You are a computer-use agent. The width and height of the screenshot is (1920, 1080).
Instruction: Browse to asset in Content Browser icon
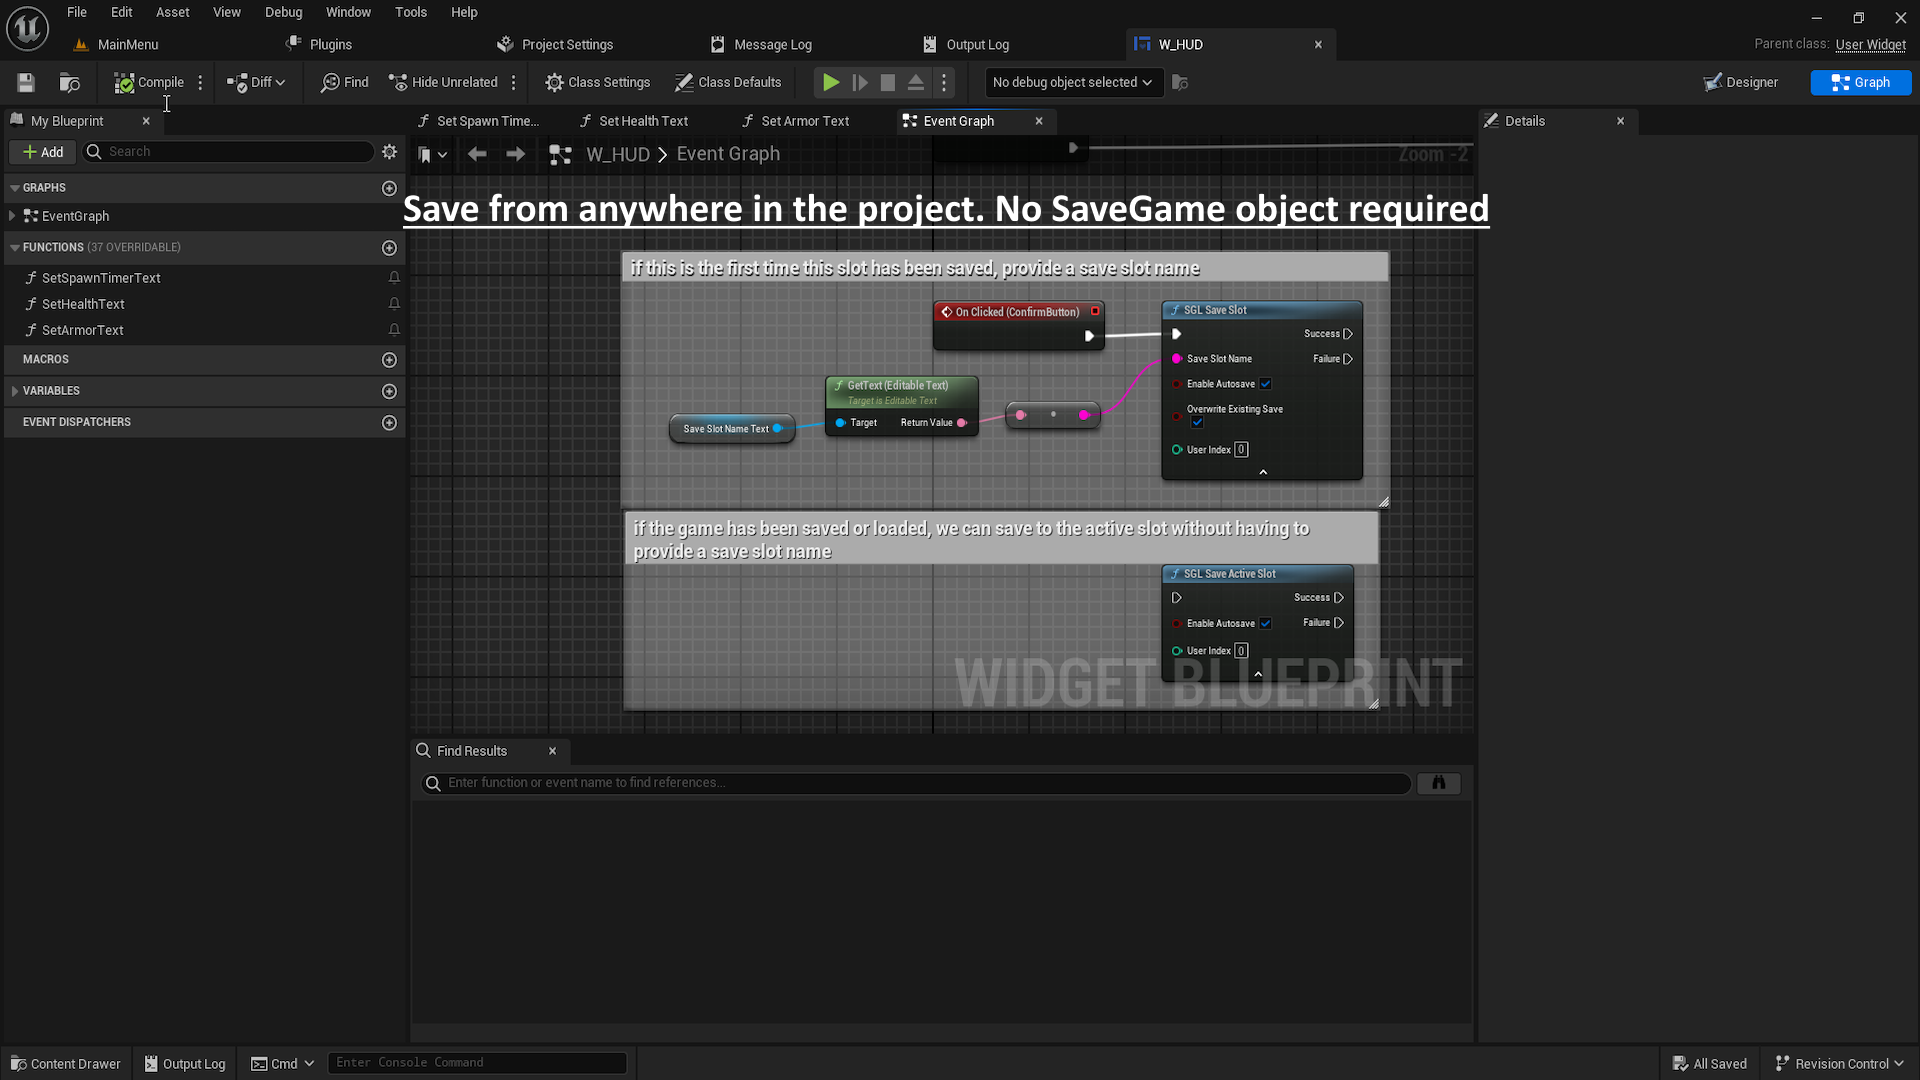[69, 83]
